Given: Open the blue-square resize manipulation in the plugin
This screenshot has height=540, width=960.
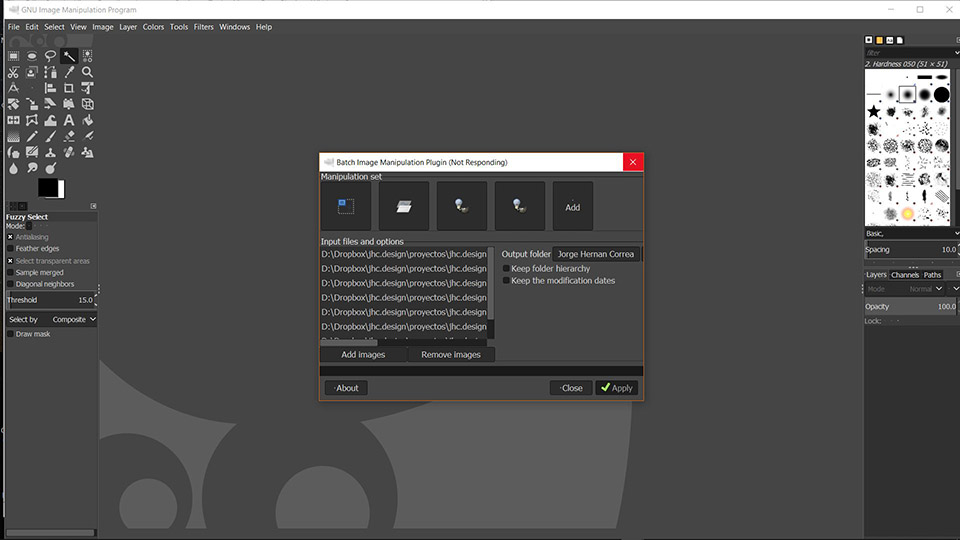Looking at the screenshot, I should click(x=346, y=206).
